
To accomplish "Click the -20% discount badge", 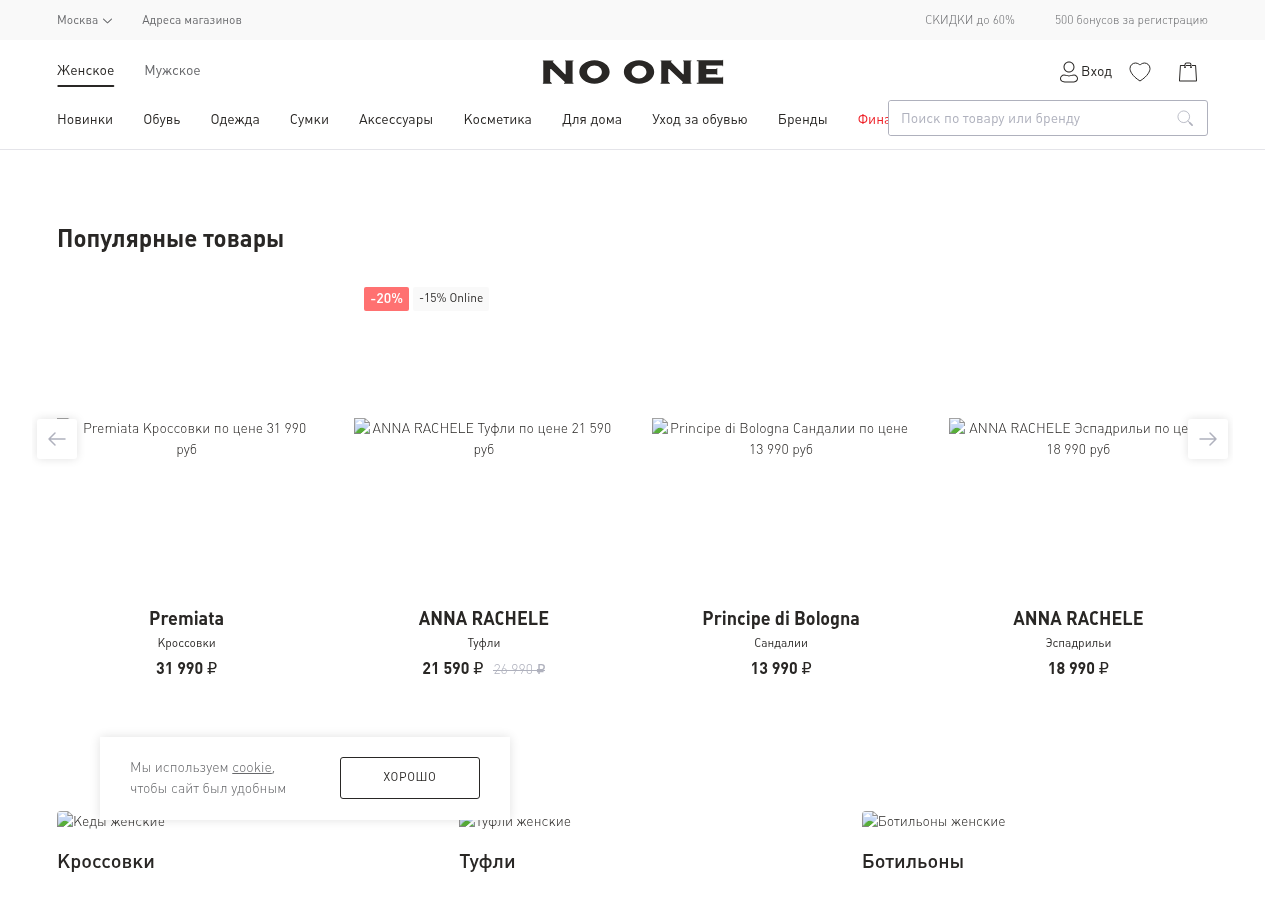I will coord(386,299).
